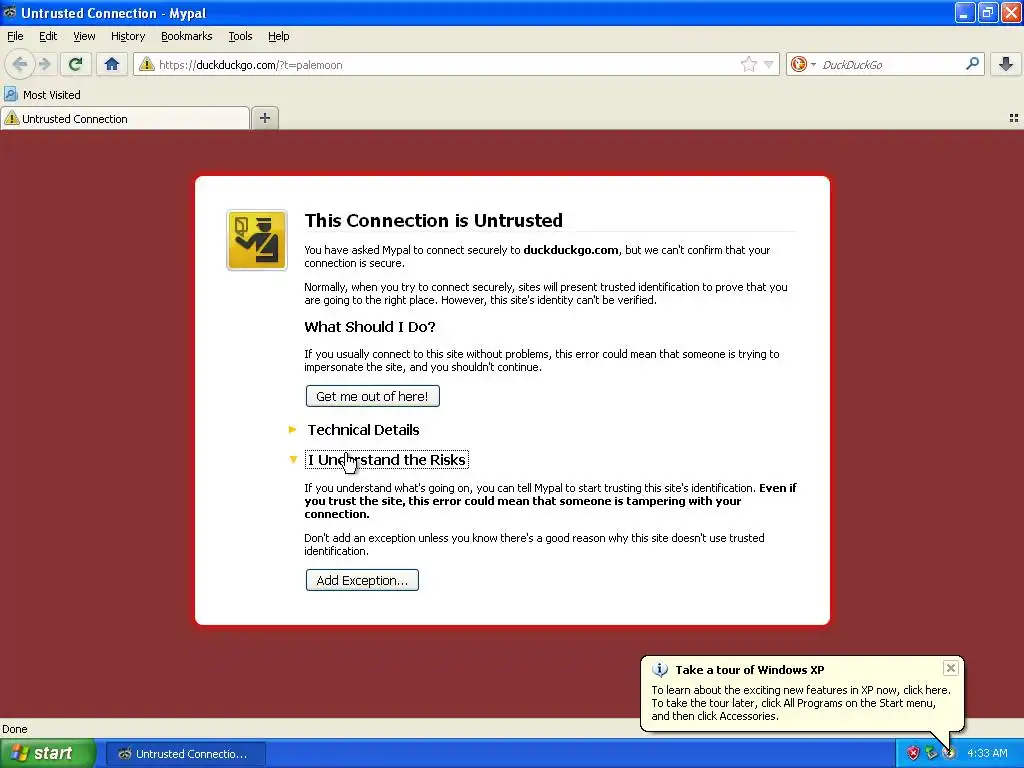Open the Help menu
Screen dimensions: 1024x768
pyautogui.click(x=278, y=36)
